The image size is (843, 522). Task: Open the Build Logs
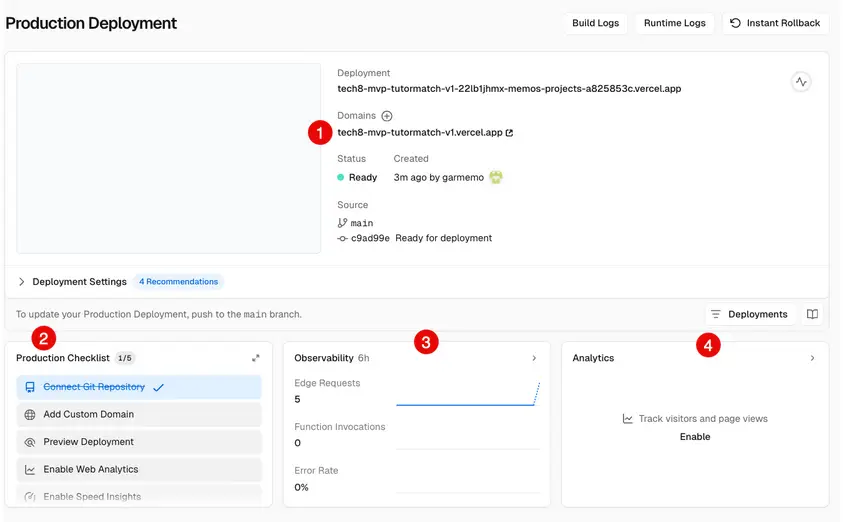tap(595, 23)
